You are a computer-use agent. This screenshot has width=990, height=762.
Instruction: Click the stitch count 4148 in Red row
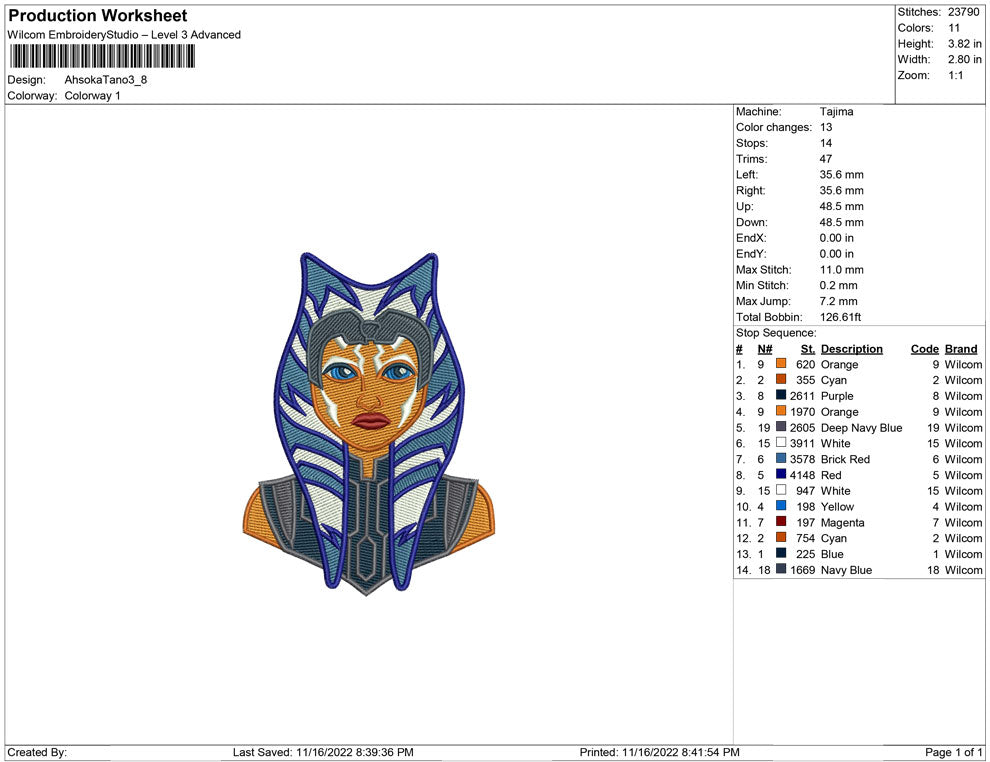point(802,475)
